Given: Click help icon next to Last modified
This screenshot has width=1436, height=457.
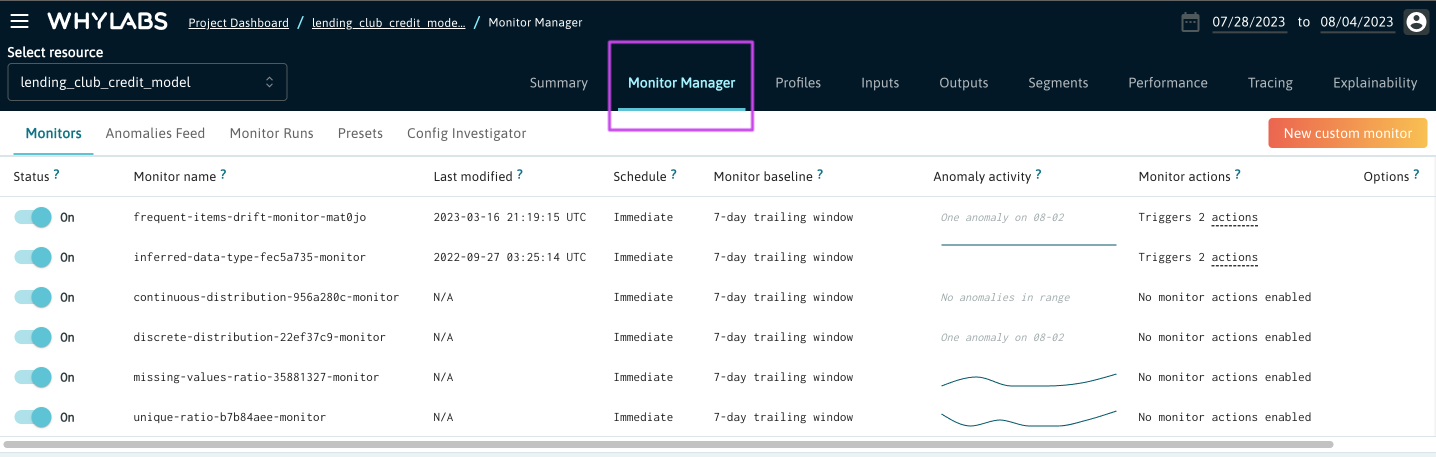Looking at the screenshot, I should pos(520,174).
